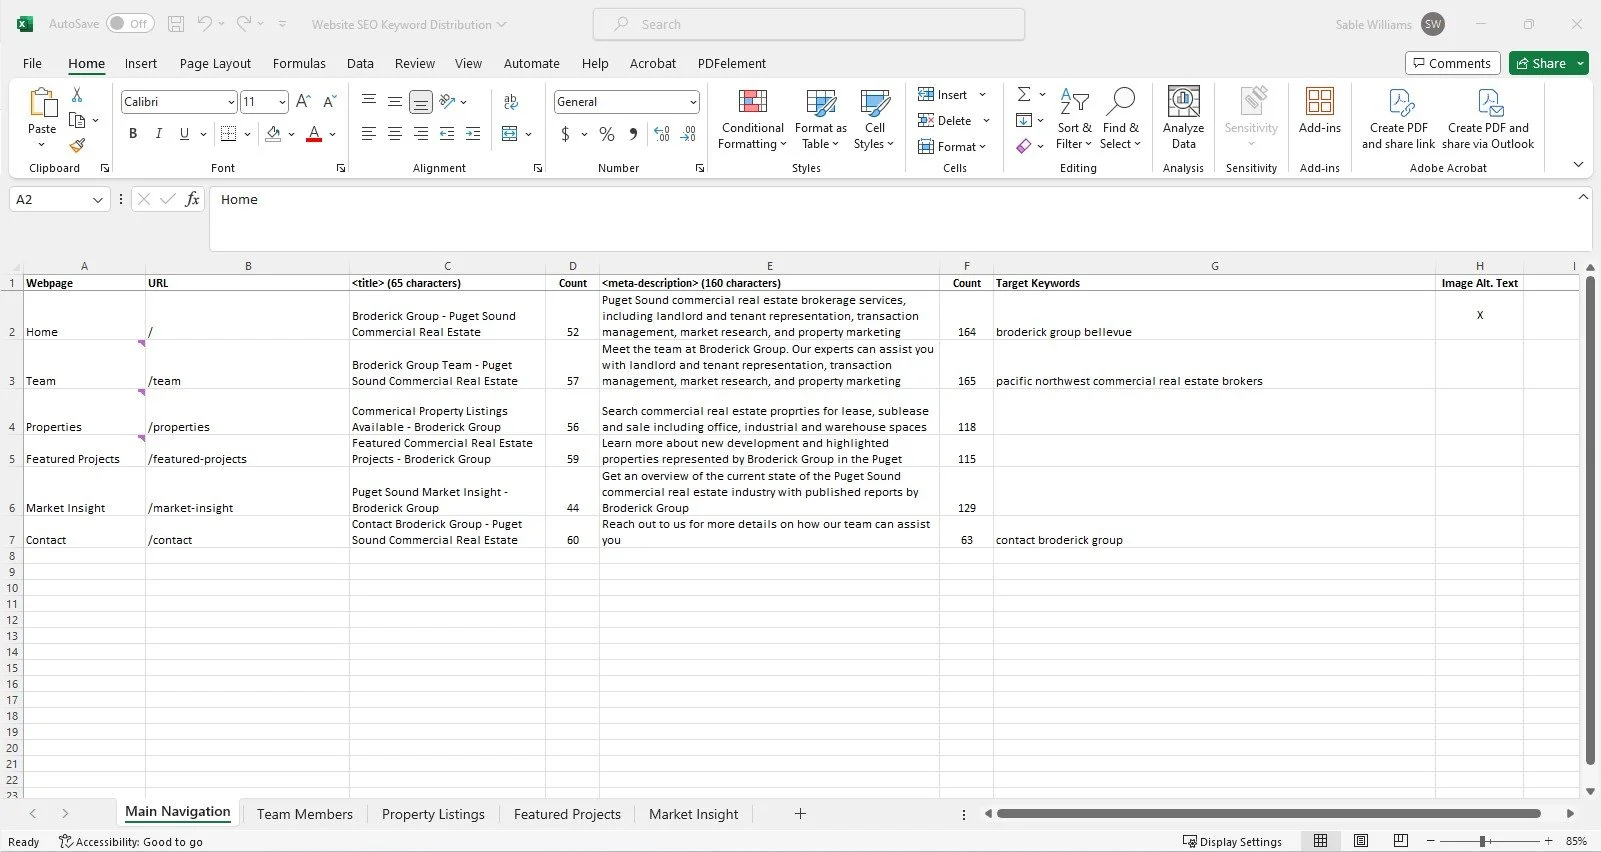This screenshot has height=852, width=1601.
Task: Collapse the ribbon with chevron arrow
Action: click(1578, 165)
